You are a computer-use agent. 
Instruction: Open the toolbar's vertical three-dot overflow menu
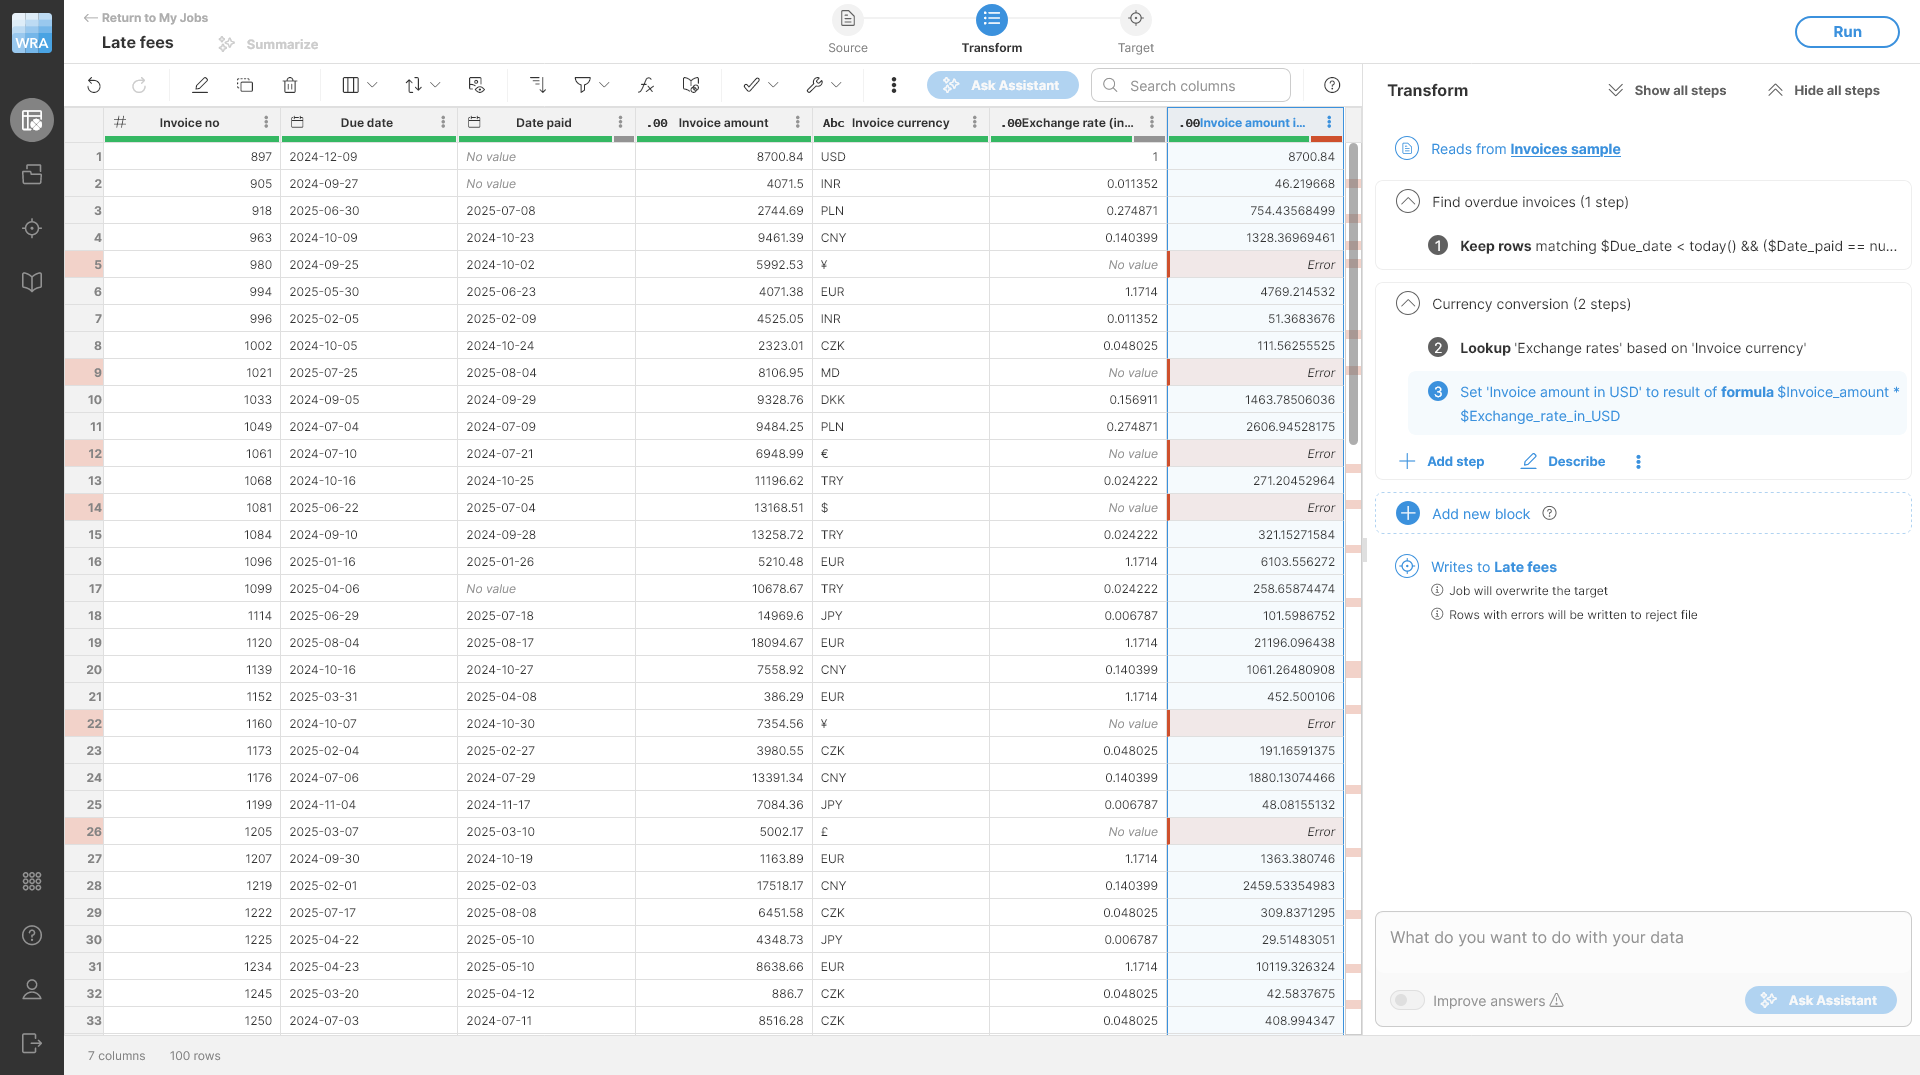tap(893, 86)
